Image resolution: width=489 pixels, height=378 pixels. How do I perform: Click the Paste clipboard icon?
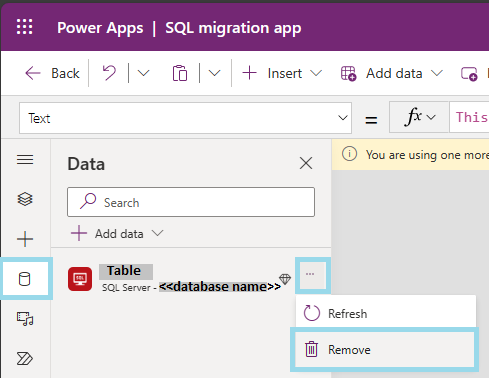point(180,73)
